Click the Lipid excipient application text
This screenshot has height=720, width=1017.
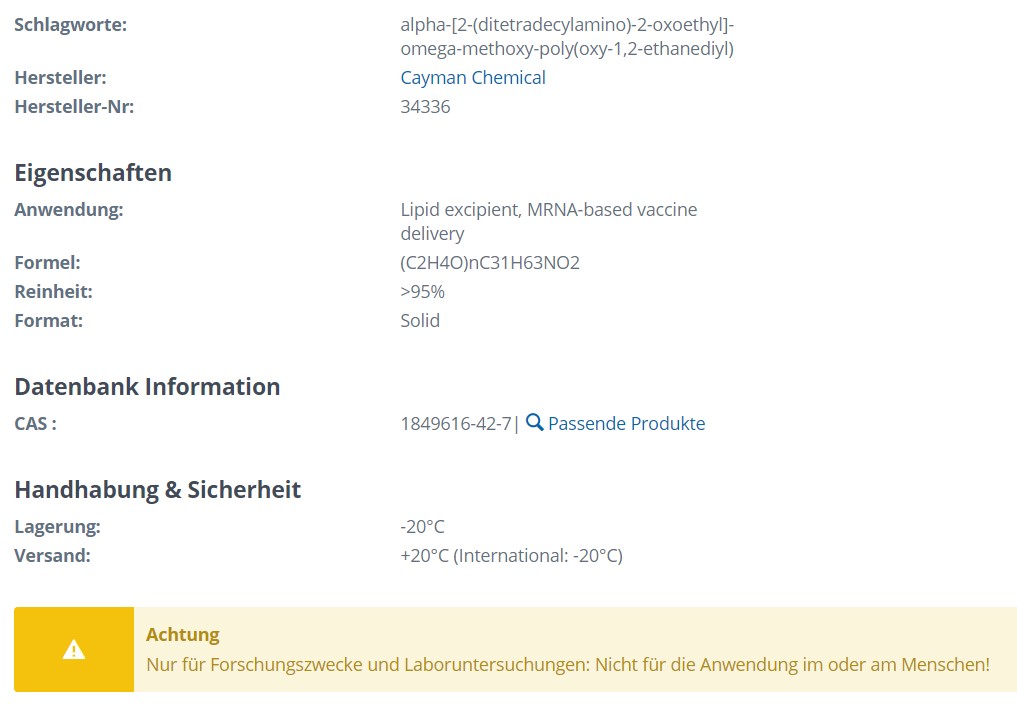(x=549, y=221)
